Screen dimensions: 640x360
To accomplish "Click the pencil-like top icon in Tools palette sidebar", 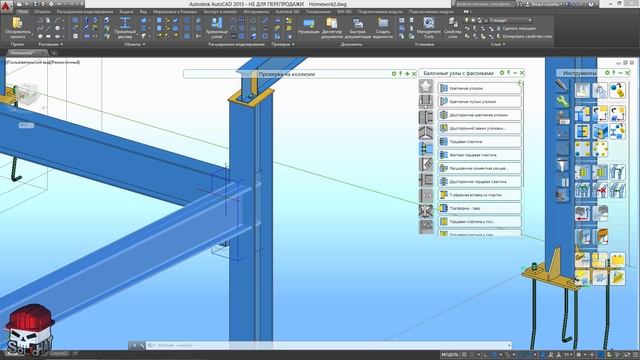I will click(x=562, y=85).
